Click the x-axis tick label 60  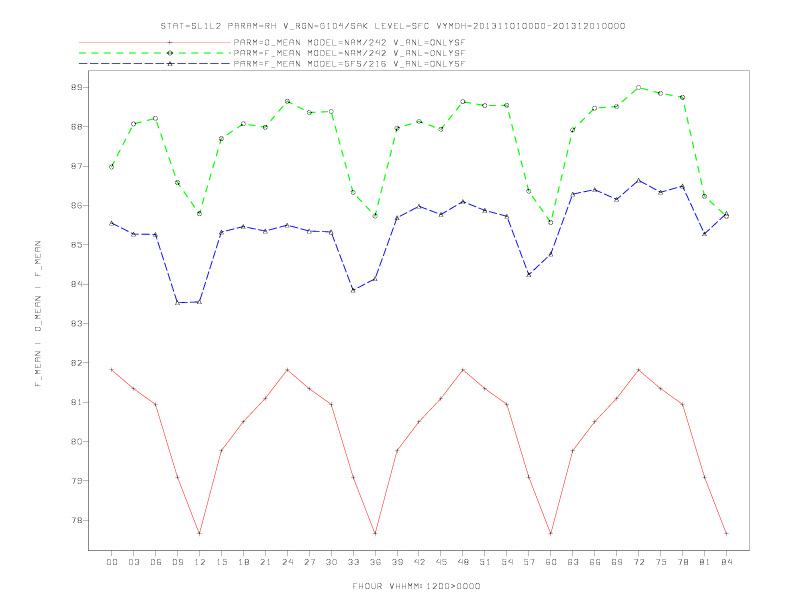pos(551,562)
